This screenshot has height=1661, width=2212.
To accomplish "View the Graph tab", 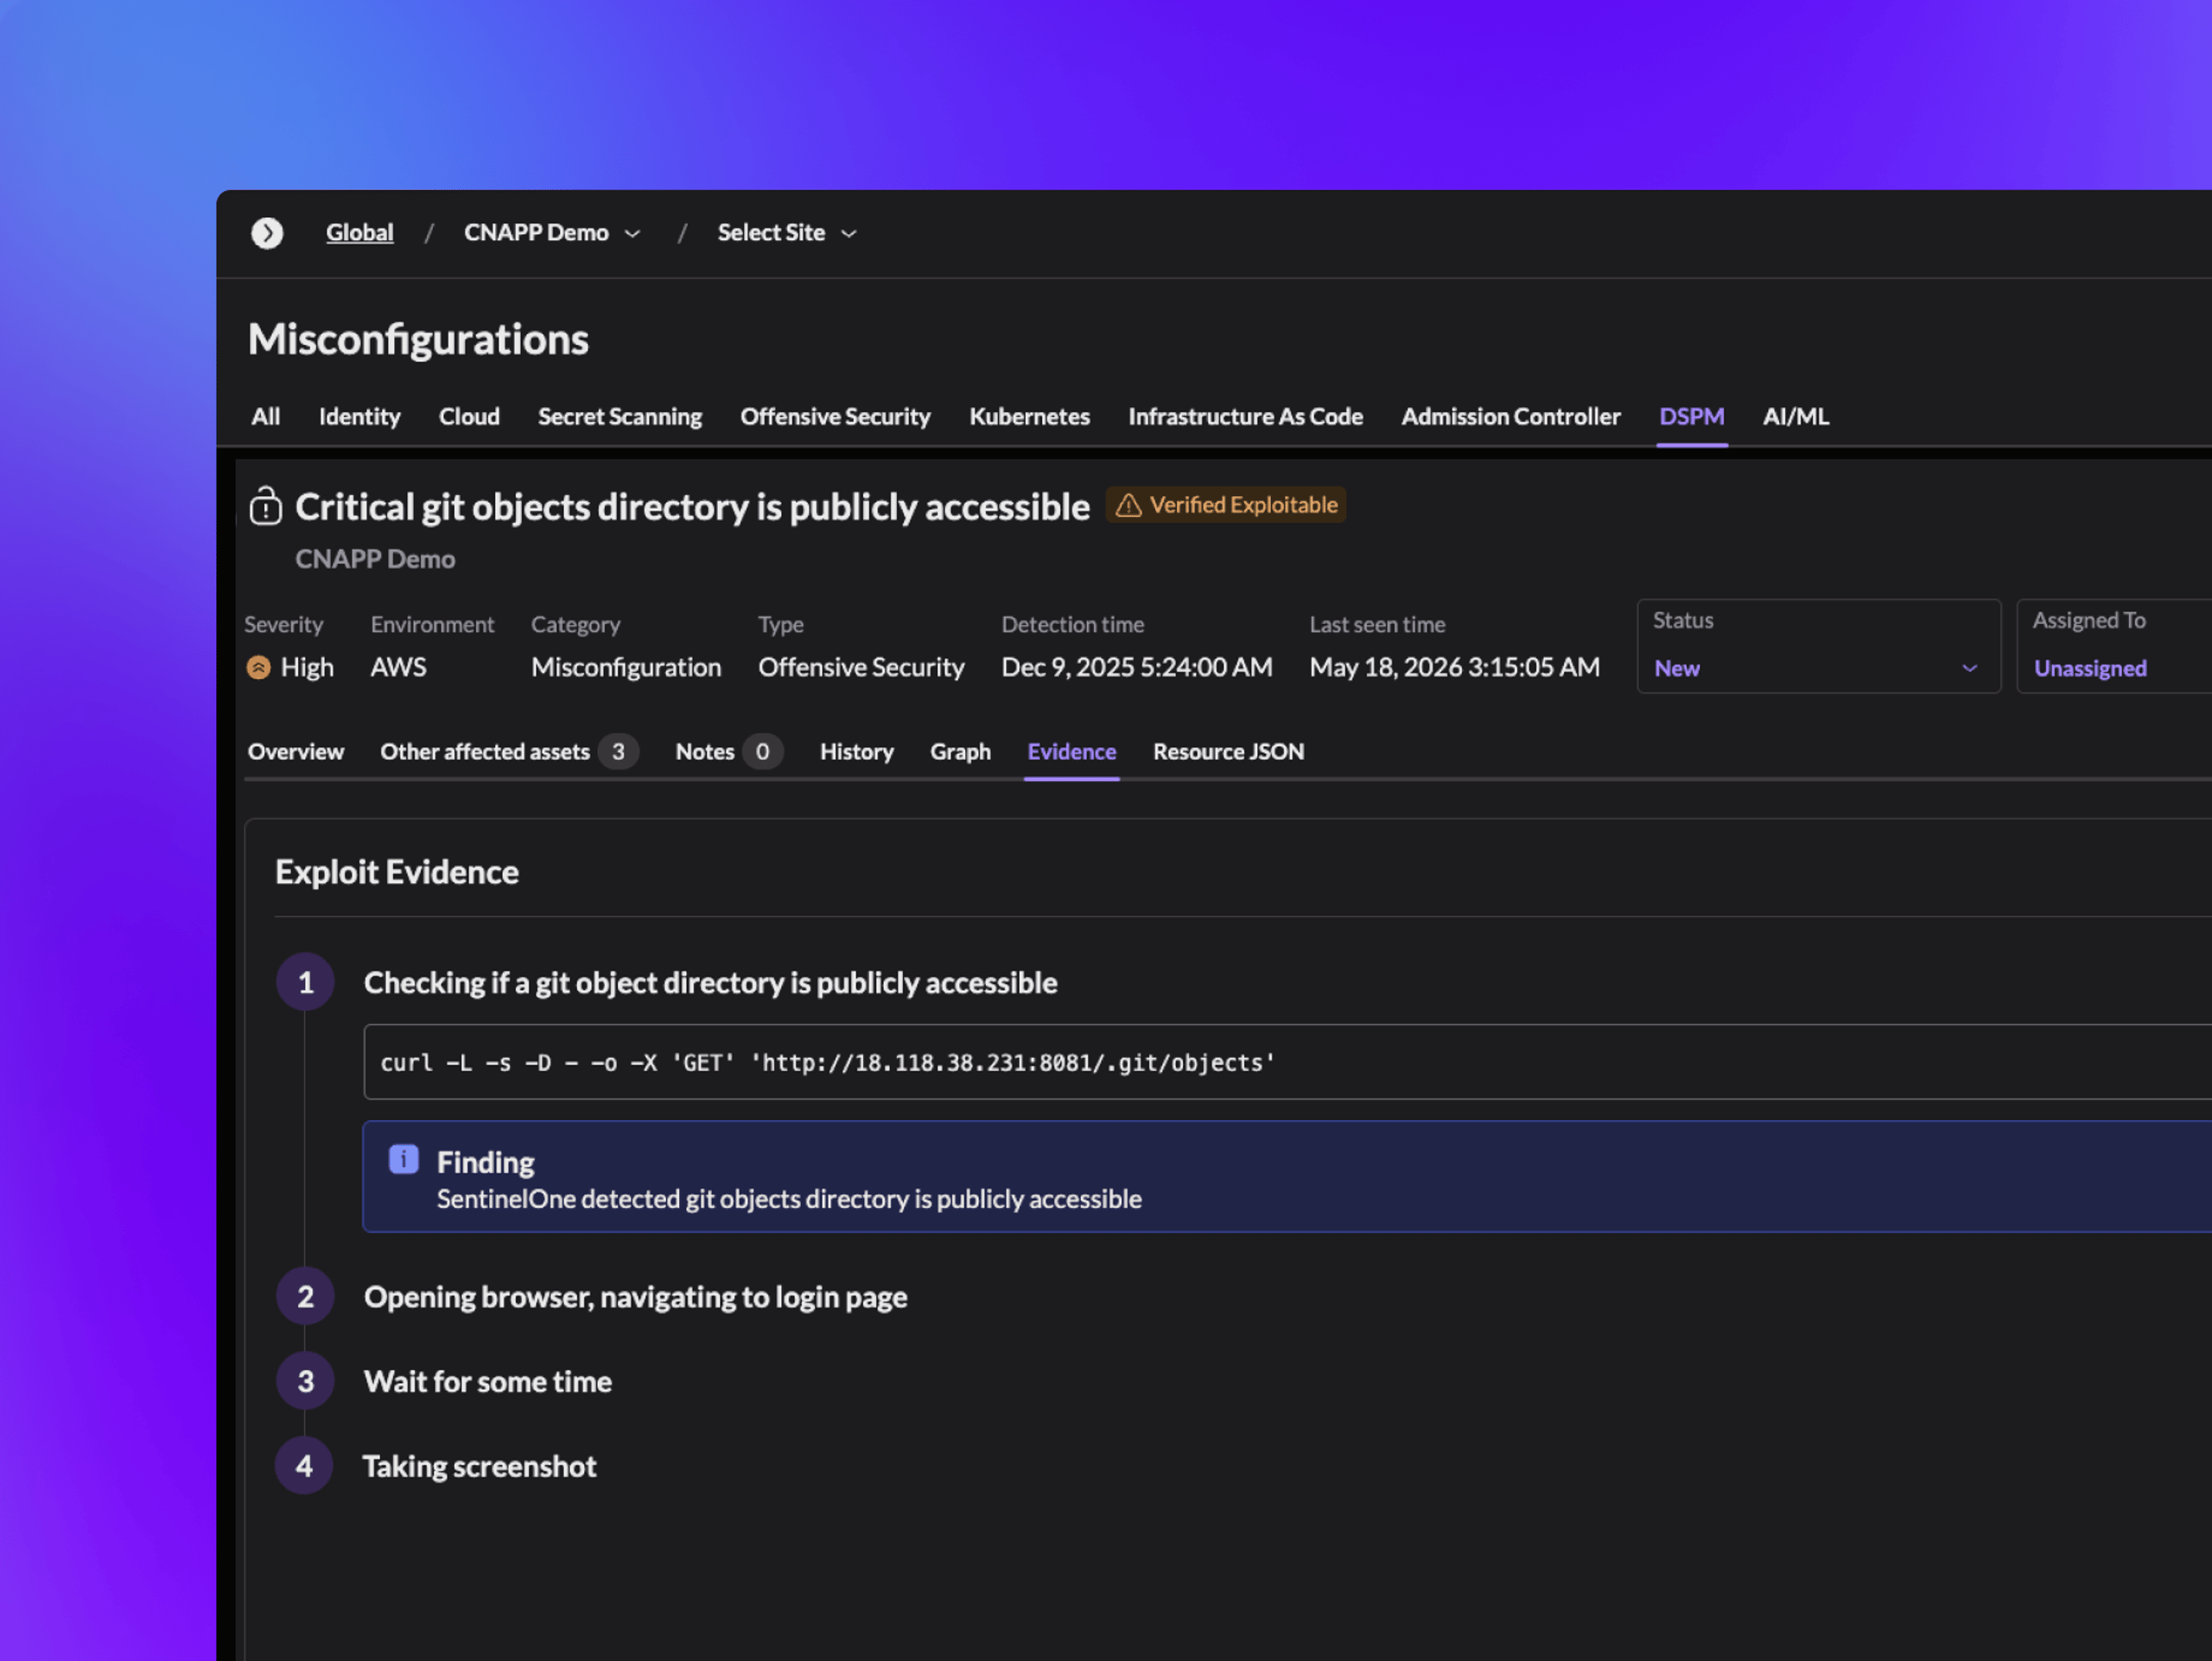I will click(960, 752).
